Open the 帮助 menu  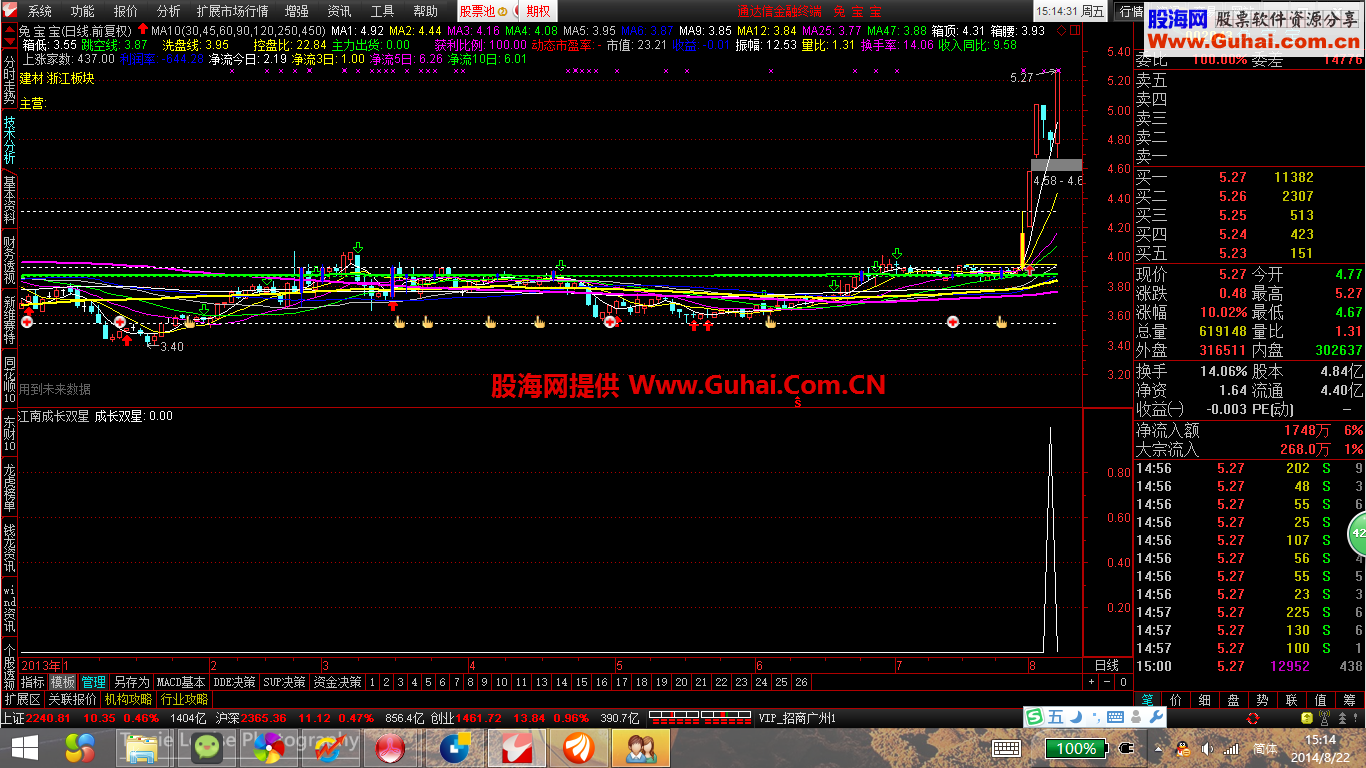coord(425,11)
